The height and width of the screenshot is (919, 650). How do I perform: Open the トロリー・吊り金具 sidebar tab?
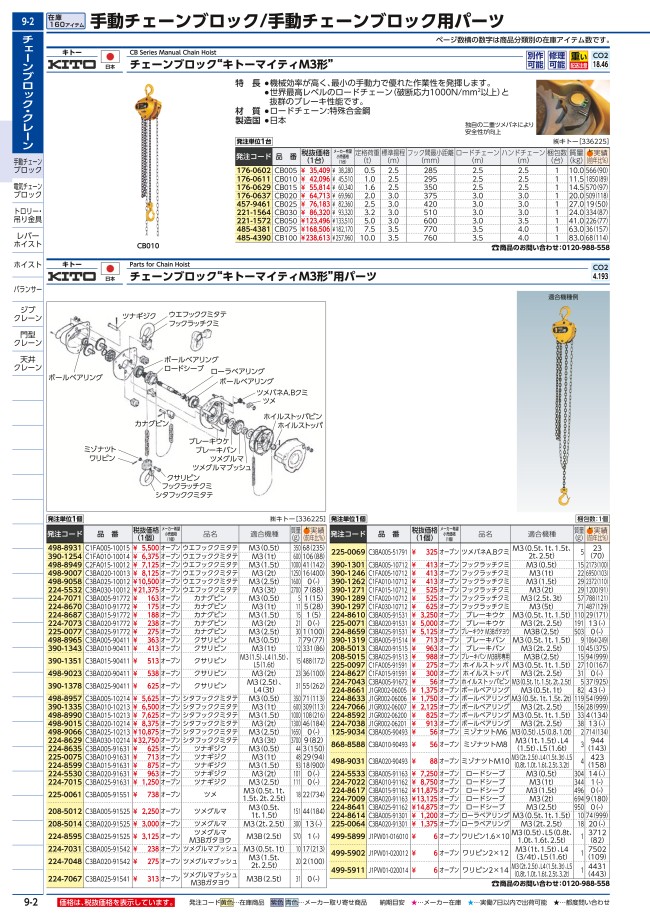pos(28,215)
